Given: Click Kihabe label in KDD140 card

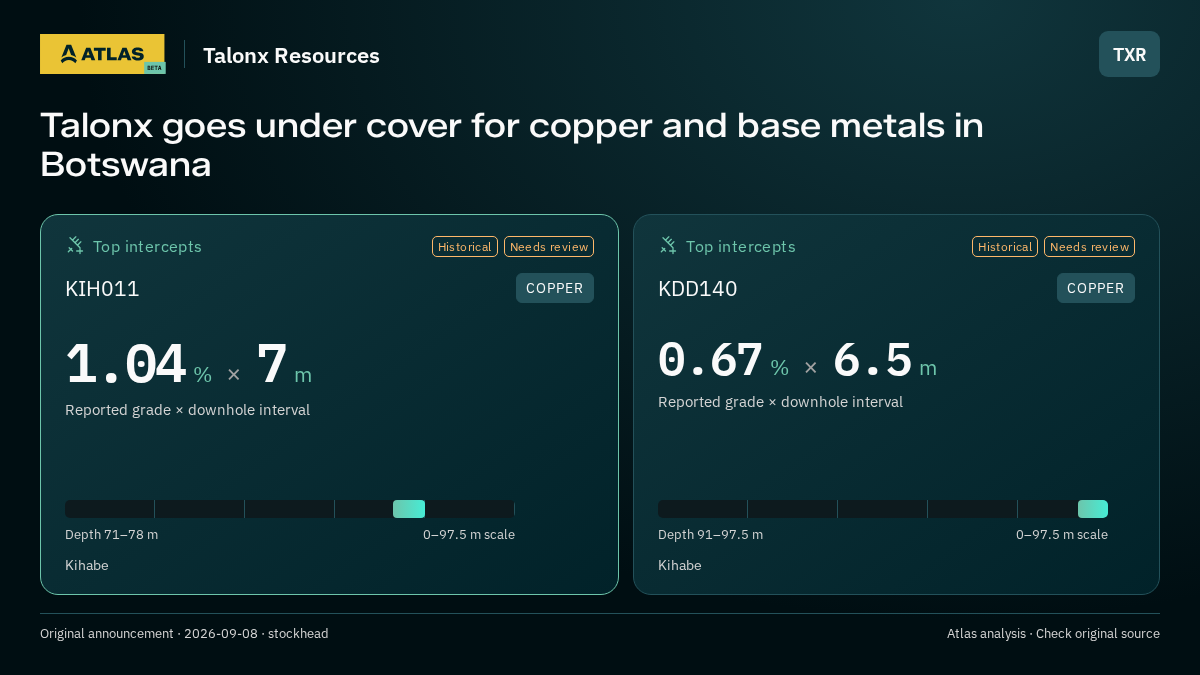Looking at the screenshot, I should 680,566.
